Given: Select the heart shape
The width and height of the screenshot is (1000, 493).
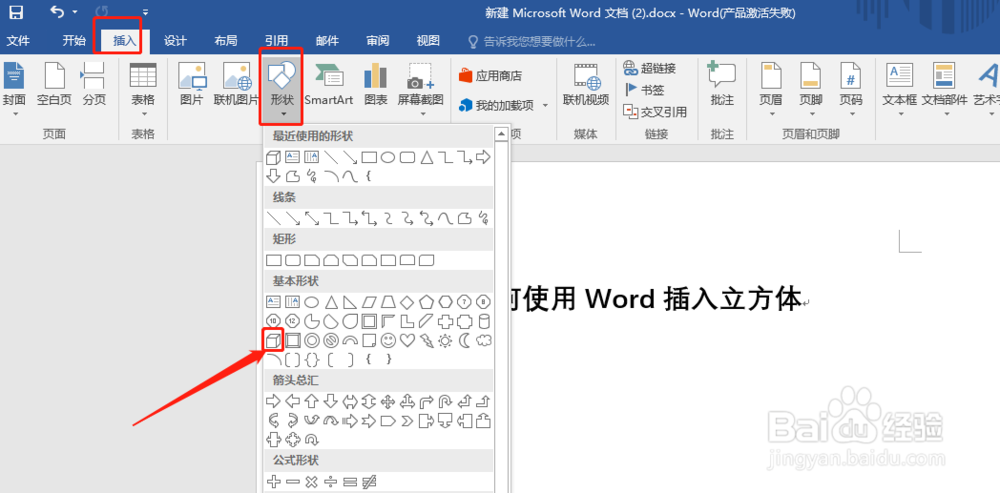Looking at the screenshot, I should [x=407, y=341].
